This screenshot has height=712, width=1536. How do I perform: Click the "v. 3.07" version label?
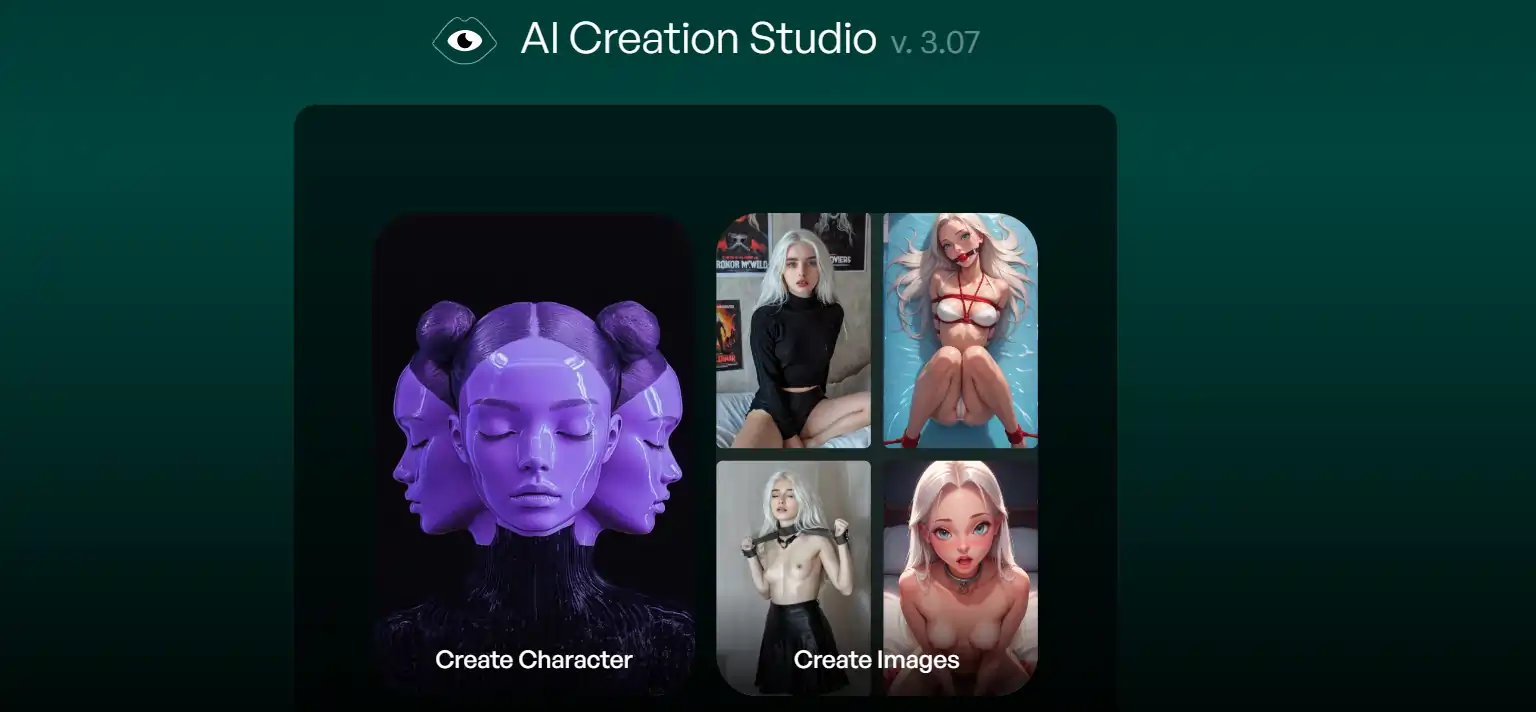tap(935, 42)
